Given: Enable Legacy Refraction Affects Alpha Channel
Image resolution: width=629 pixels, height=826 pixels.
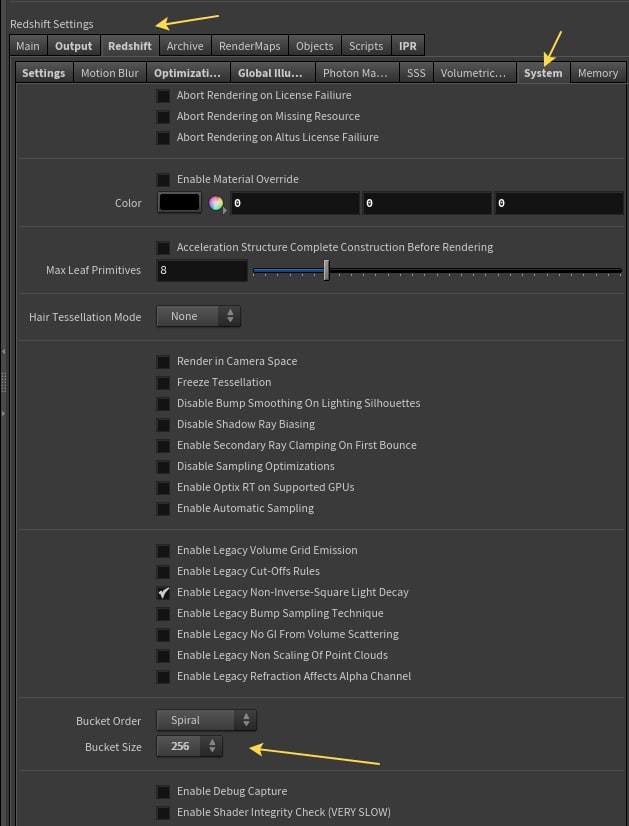Looking at the screenshot, I should [163, 677].
